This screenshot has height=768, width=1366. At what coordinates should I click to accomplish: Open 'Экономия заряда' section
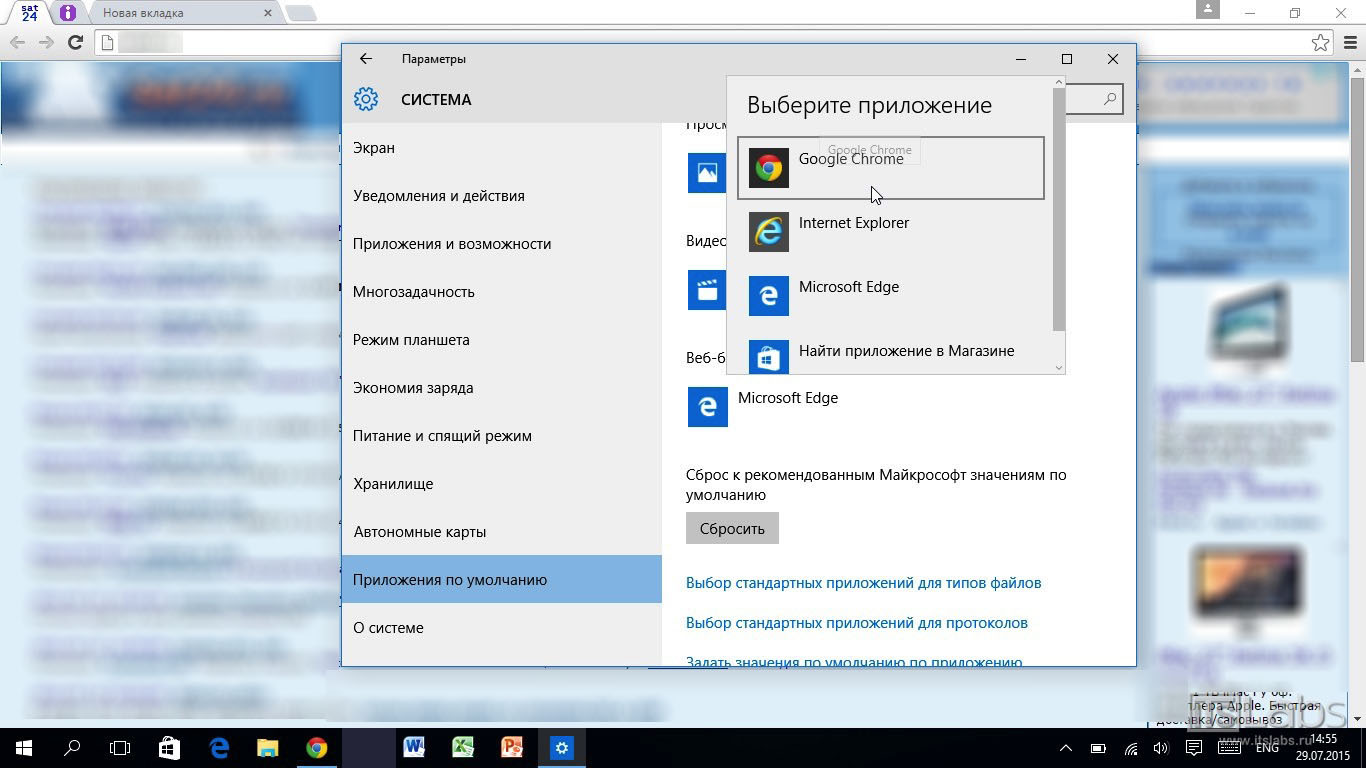(501, 388)
